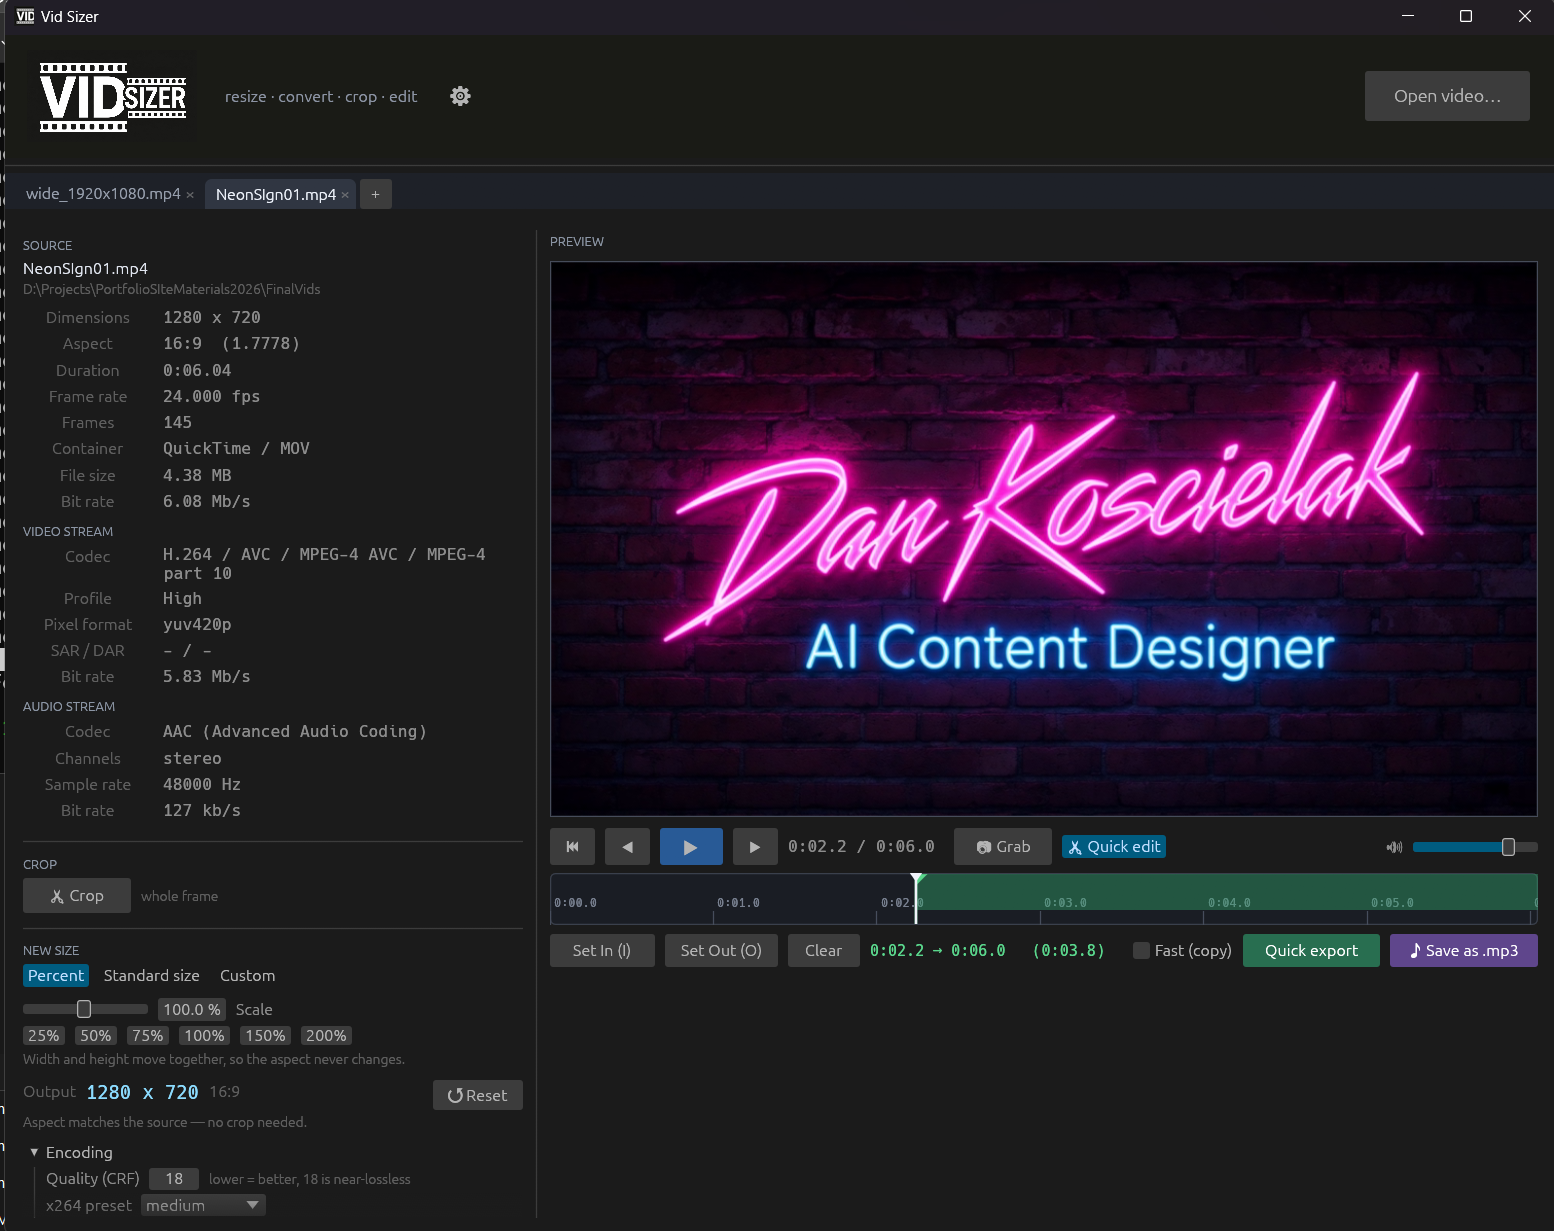
Task: Close the wide_1920x1080.mp4 tab
Action: pos(190,195)
